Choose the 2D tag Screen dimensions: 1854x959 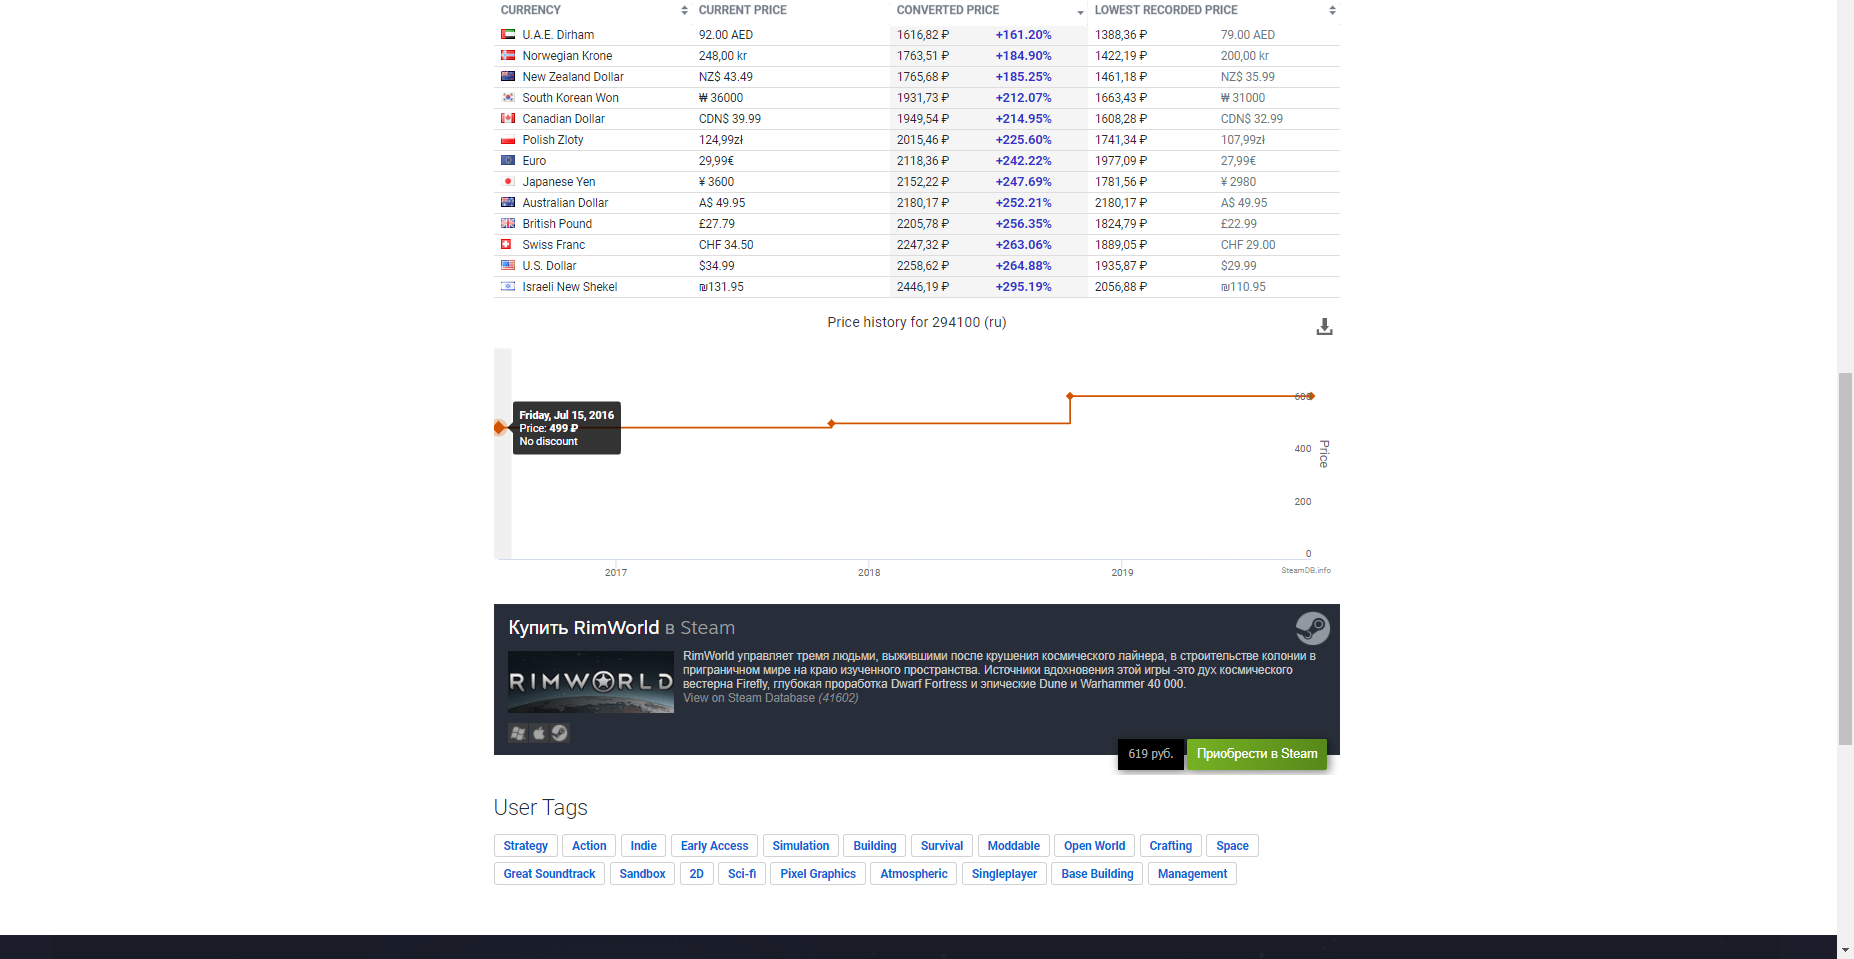pos(697,874)
